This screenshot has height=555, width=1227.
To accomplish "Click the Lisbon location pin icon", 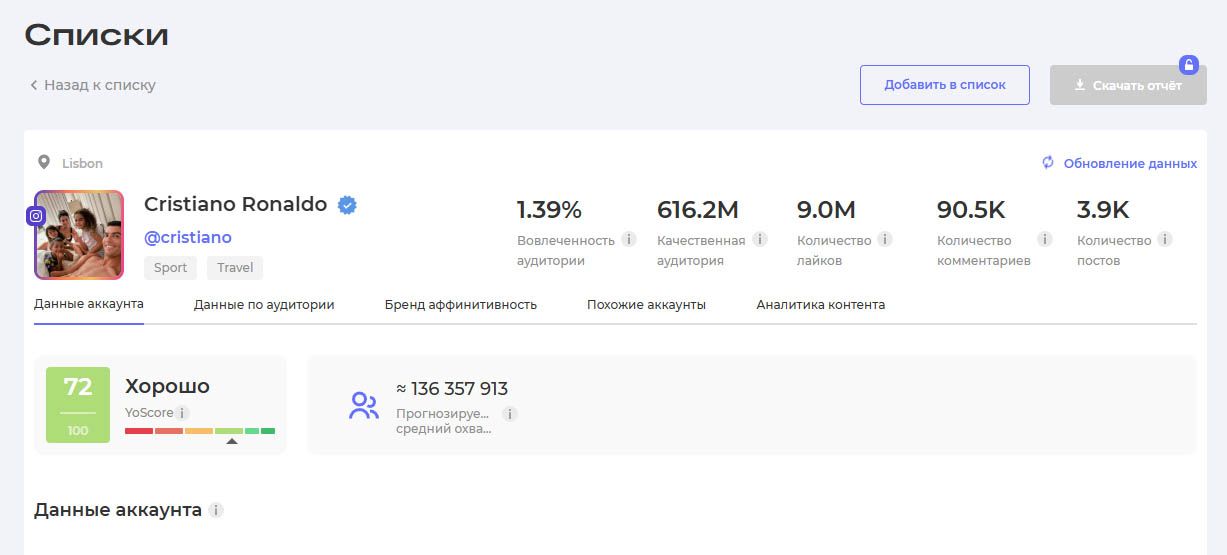I will pyautogui.click(x=44, y=162).
